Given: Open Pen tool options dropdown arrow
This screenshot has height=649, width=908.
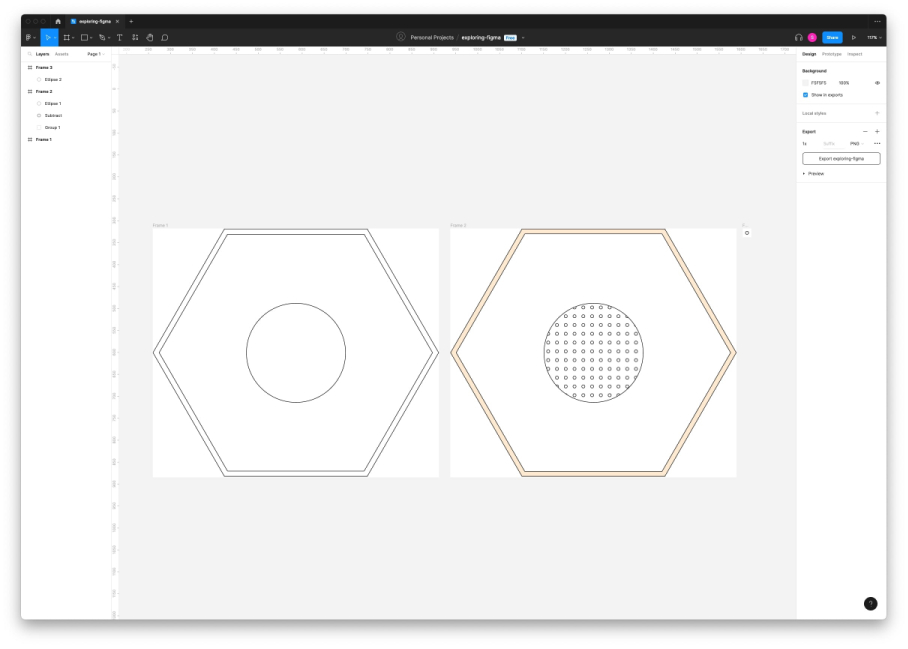Looking at the screenshot, I should (x=109, y=38).
